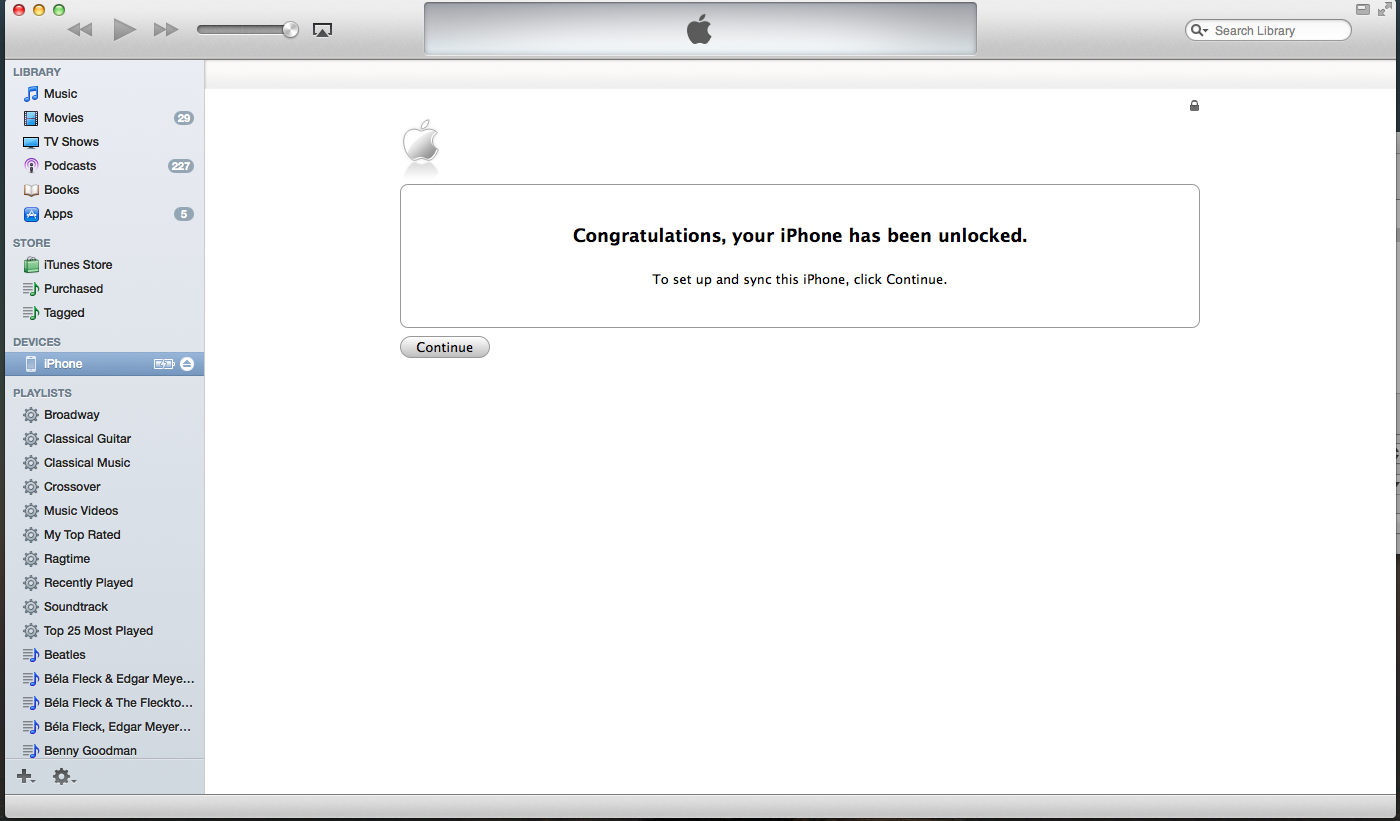Zoom the iTunes window with green button
Image resolution: width=1400 pixels, height=821 pixels.
pos(59,9)
